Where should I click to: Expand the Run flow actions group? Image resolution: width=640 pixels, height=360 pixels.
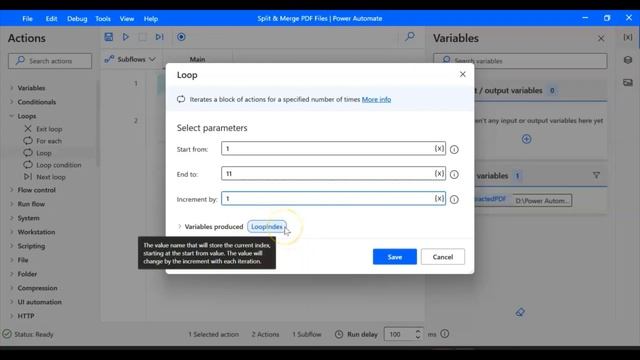click(11, 204)
